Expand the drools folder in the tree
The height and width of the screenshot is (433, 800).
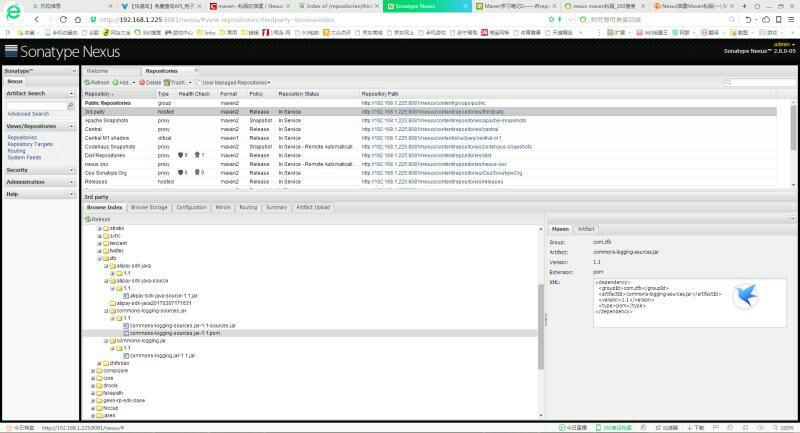(x=92, y=385)
